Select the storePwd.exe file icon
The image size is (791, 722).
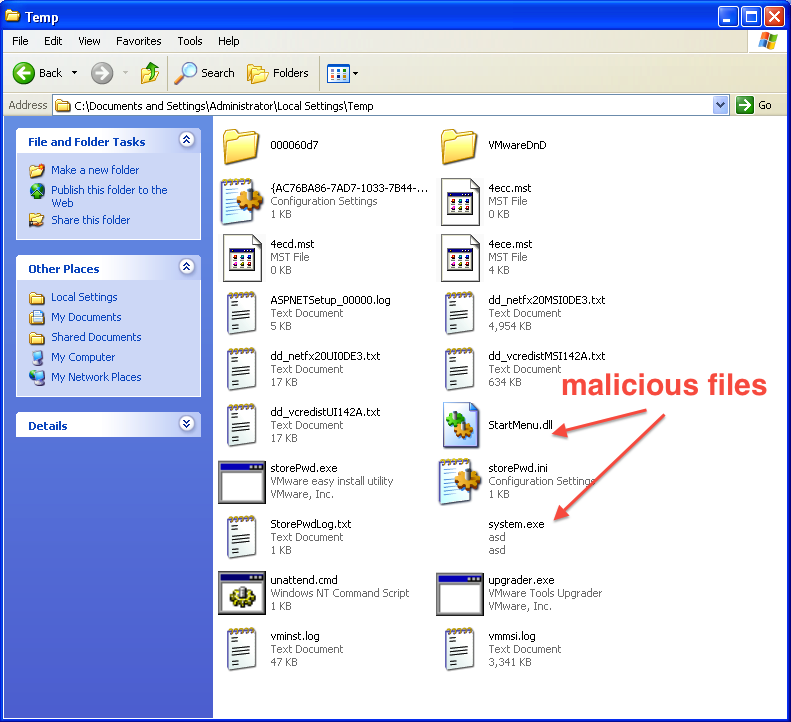pos(242,481)
